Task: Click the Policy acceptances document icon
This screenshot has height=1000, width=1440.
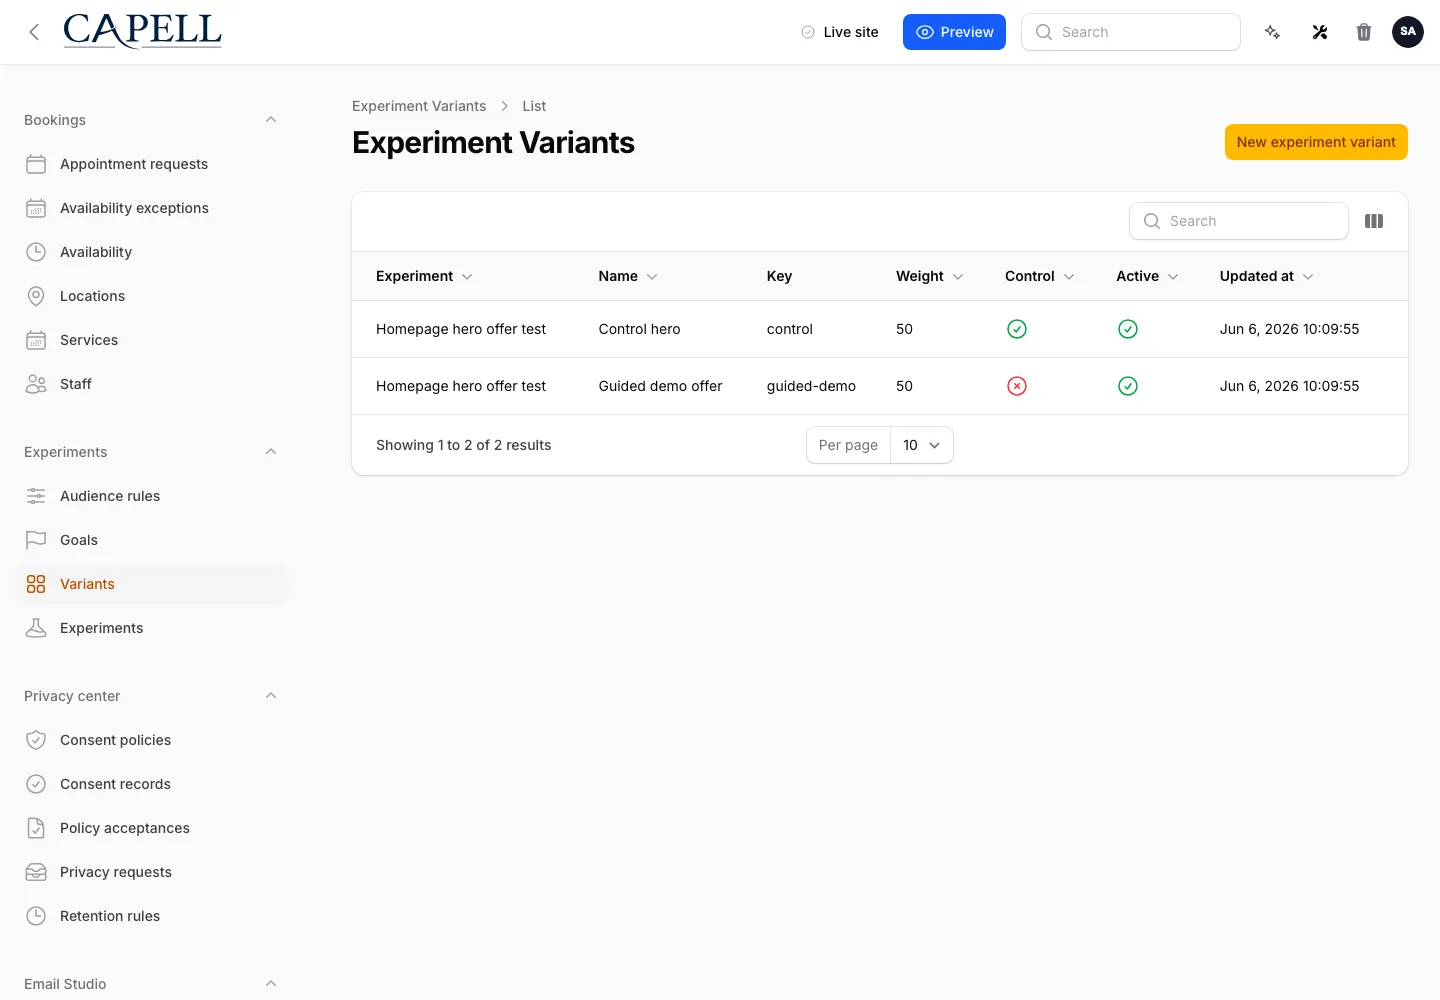Action: point(36,828)
